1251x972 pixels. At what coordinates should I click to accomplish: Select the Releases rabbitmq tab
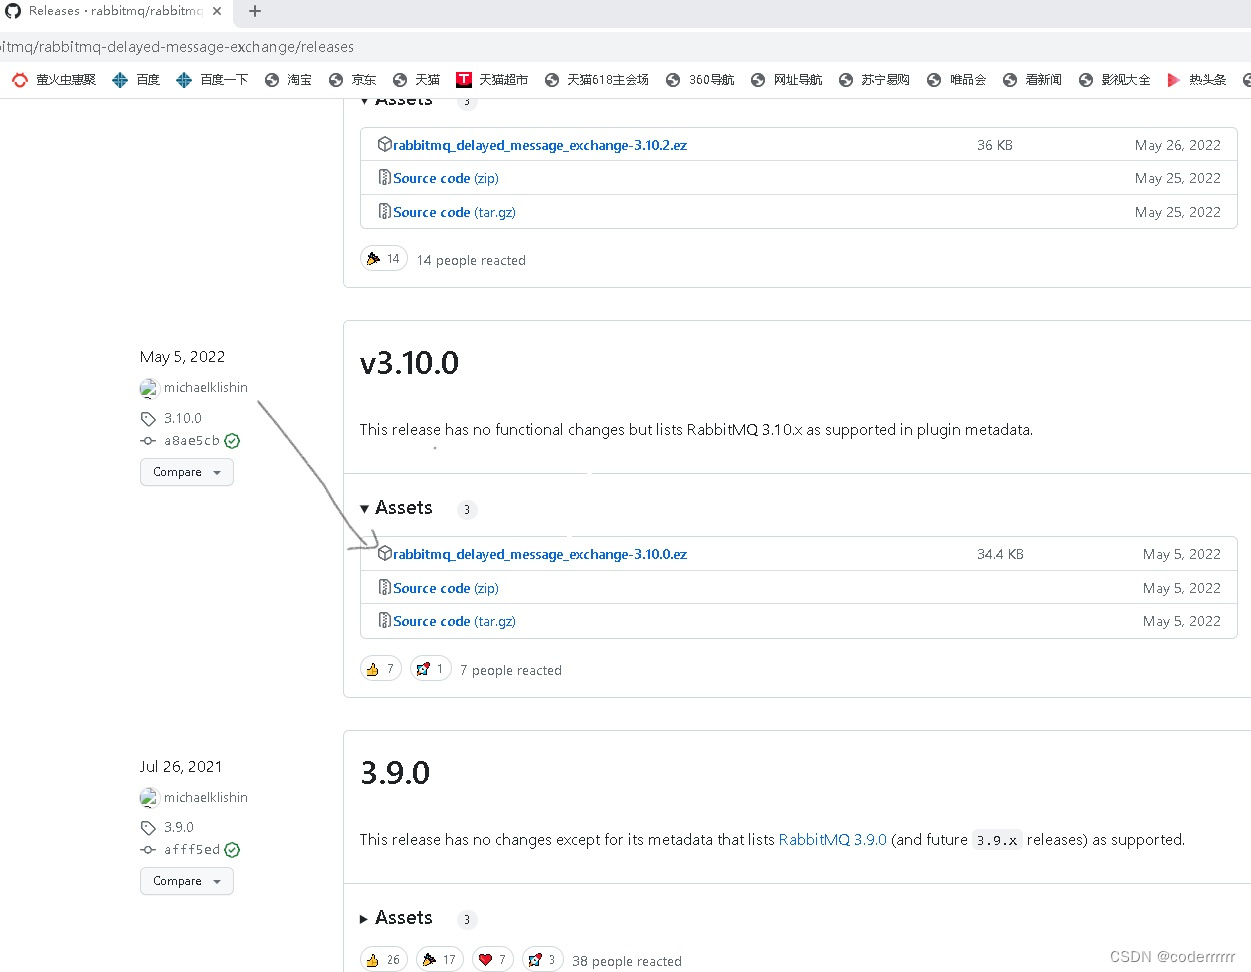coord(115,11)
